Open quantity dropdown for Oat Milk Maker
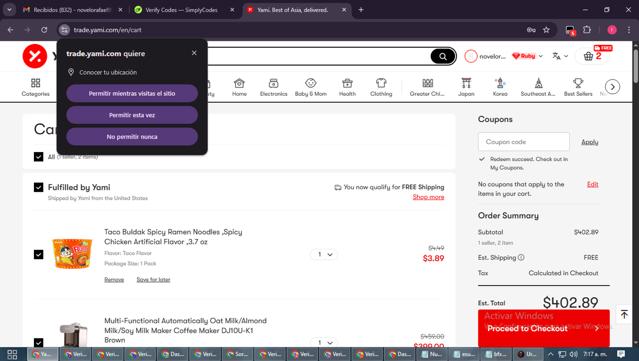The image size is (639, 361). click(324, 342)
